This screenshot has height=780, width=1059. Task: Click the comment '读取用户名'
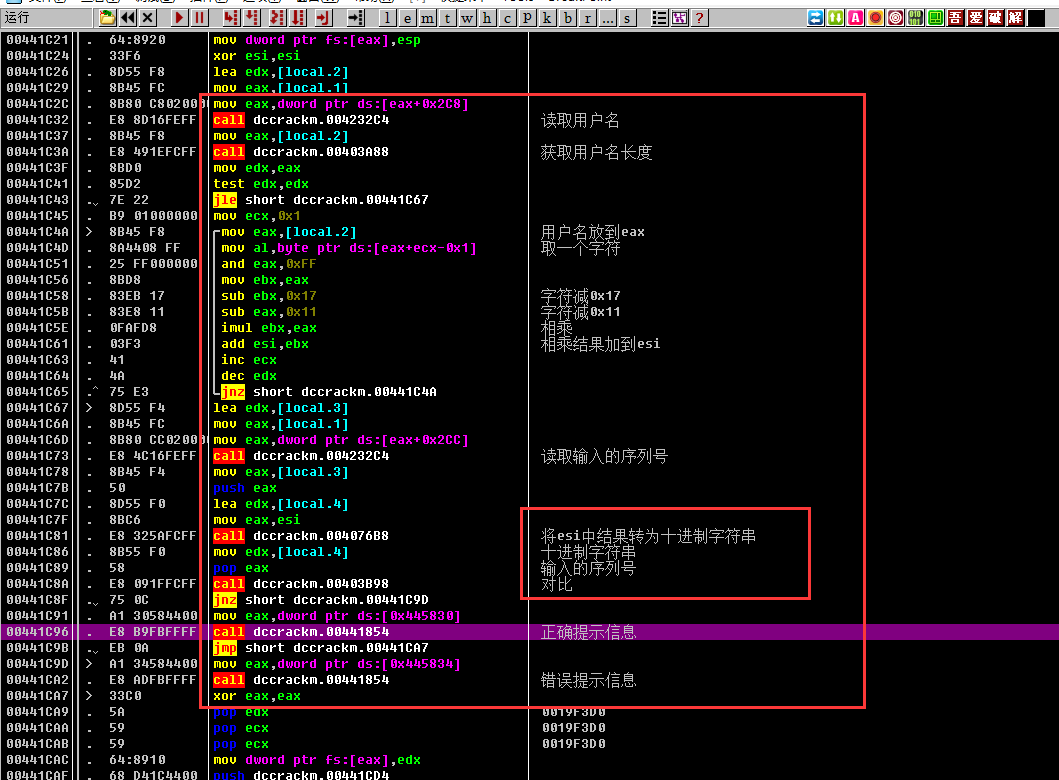(x=580, y=121)
